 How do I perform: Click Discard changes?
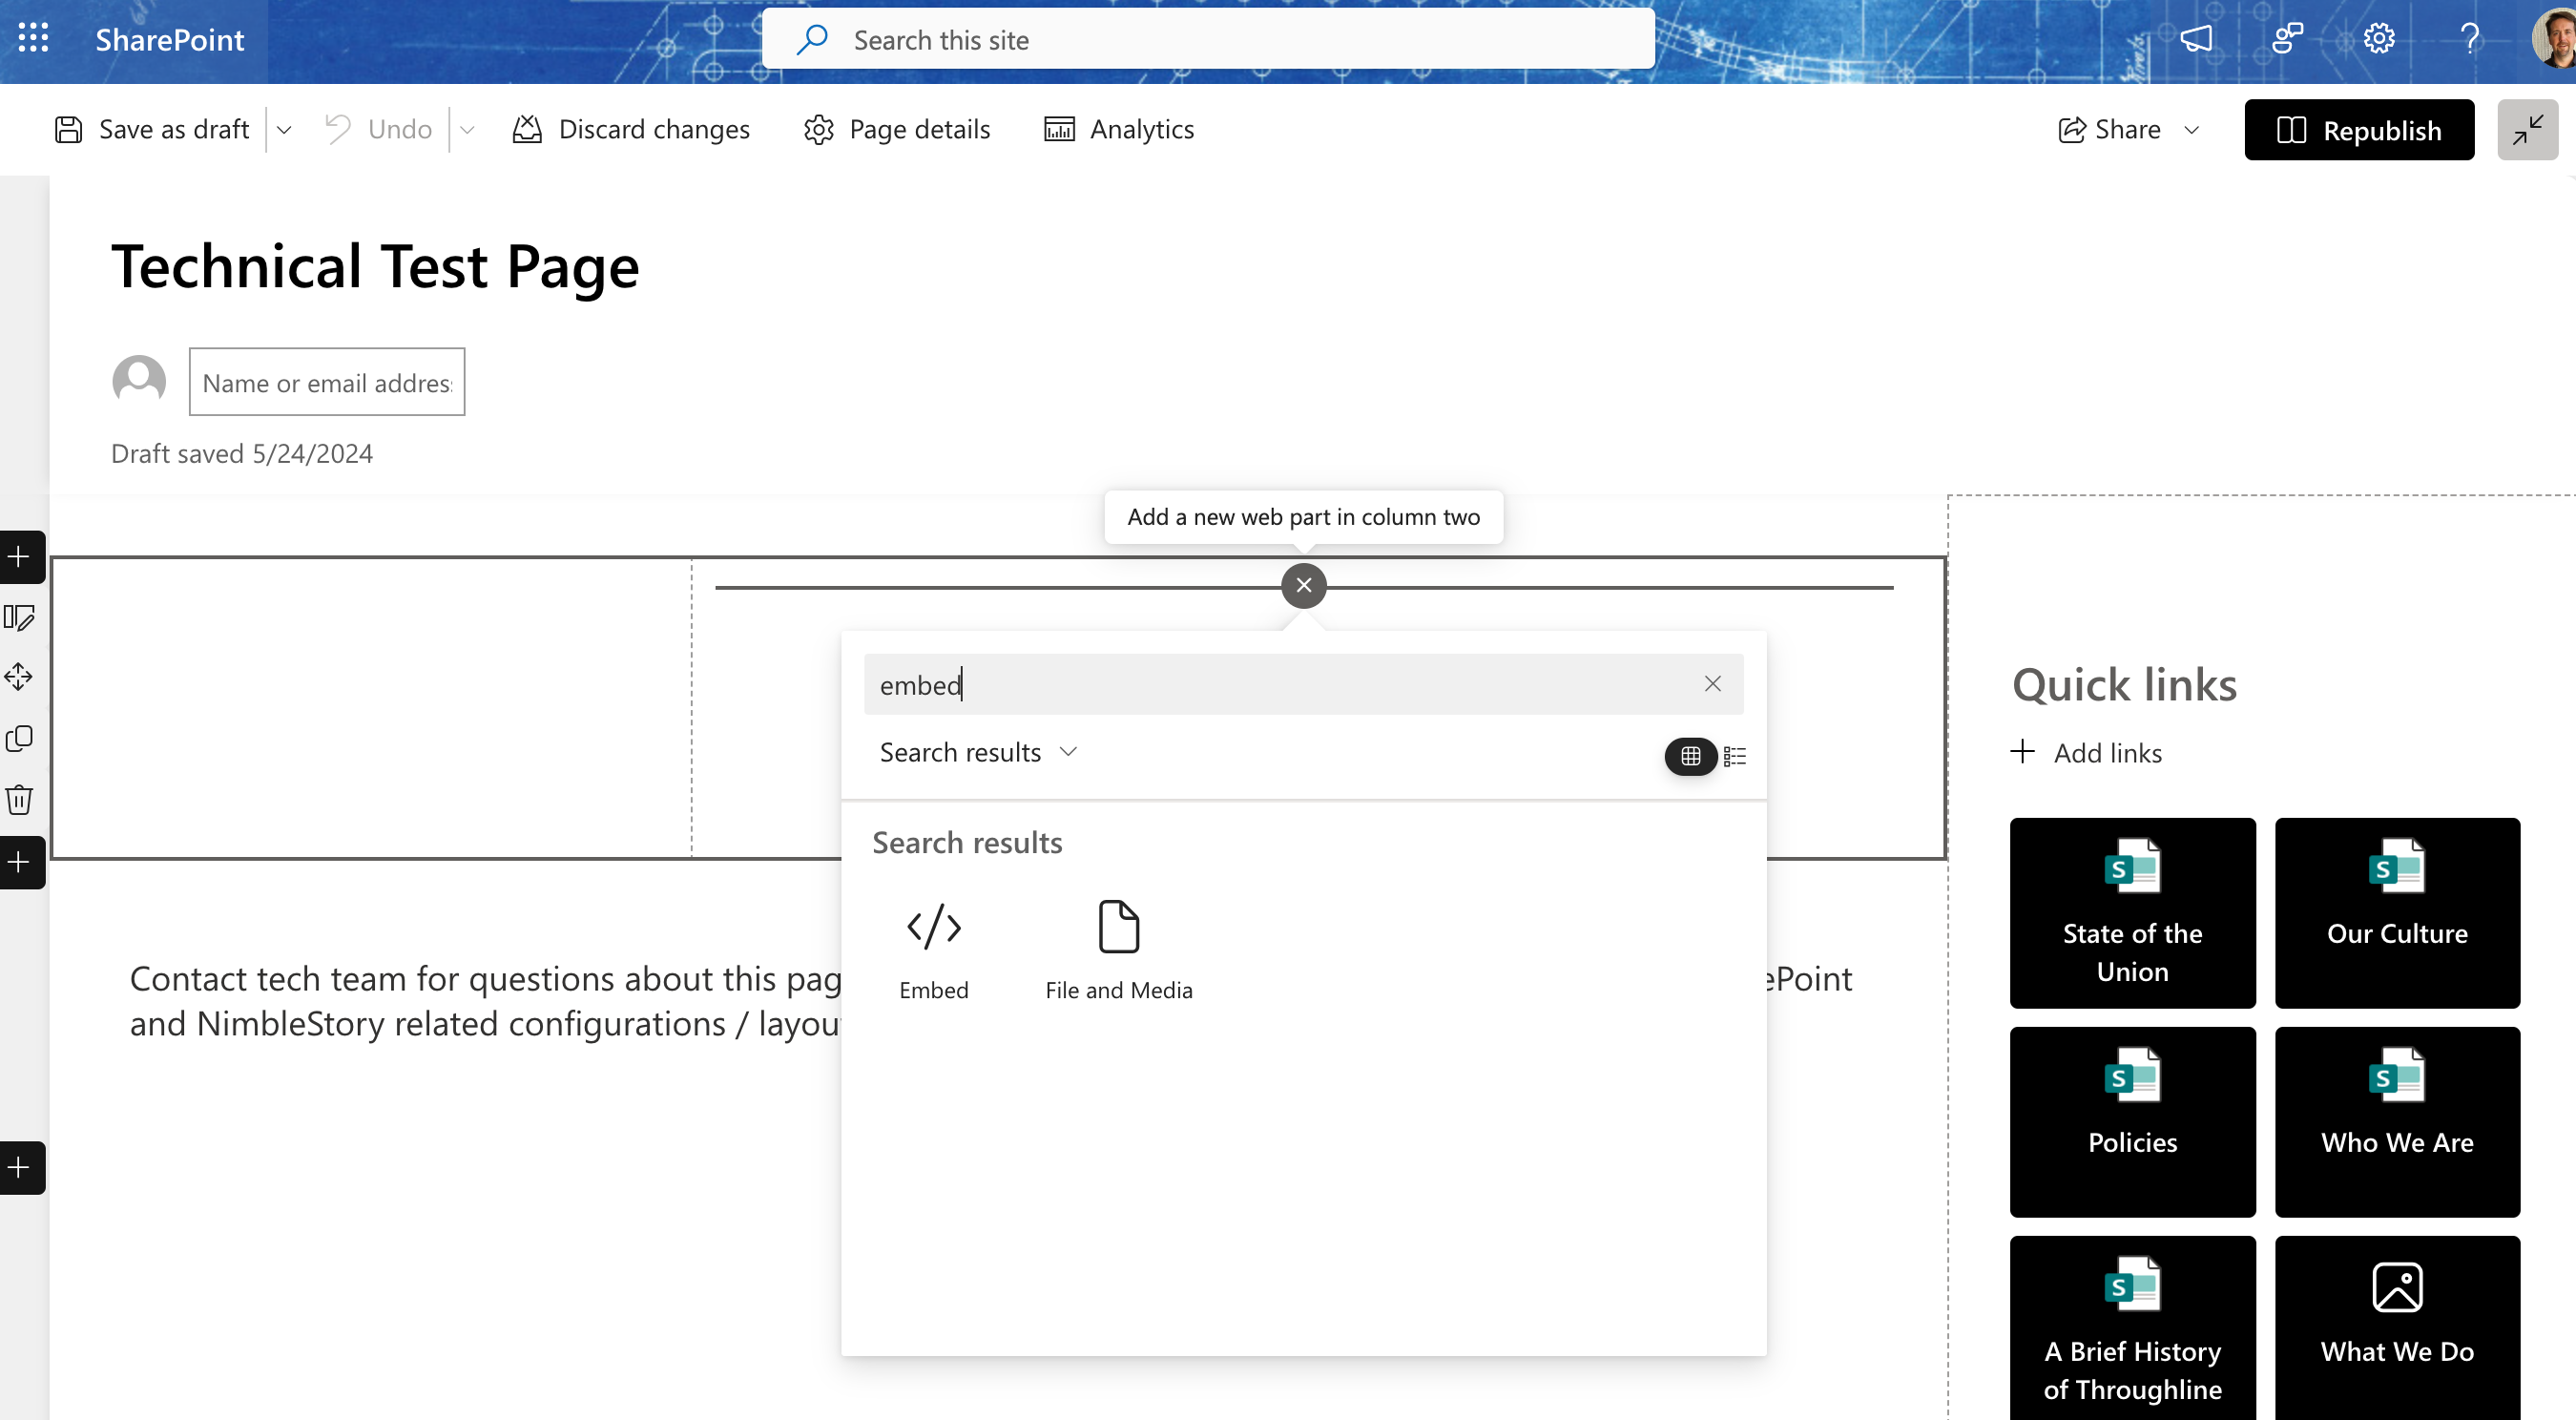click(x=631, y=129)
